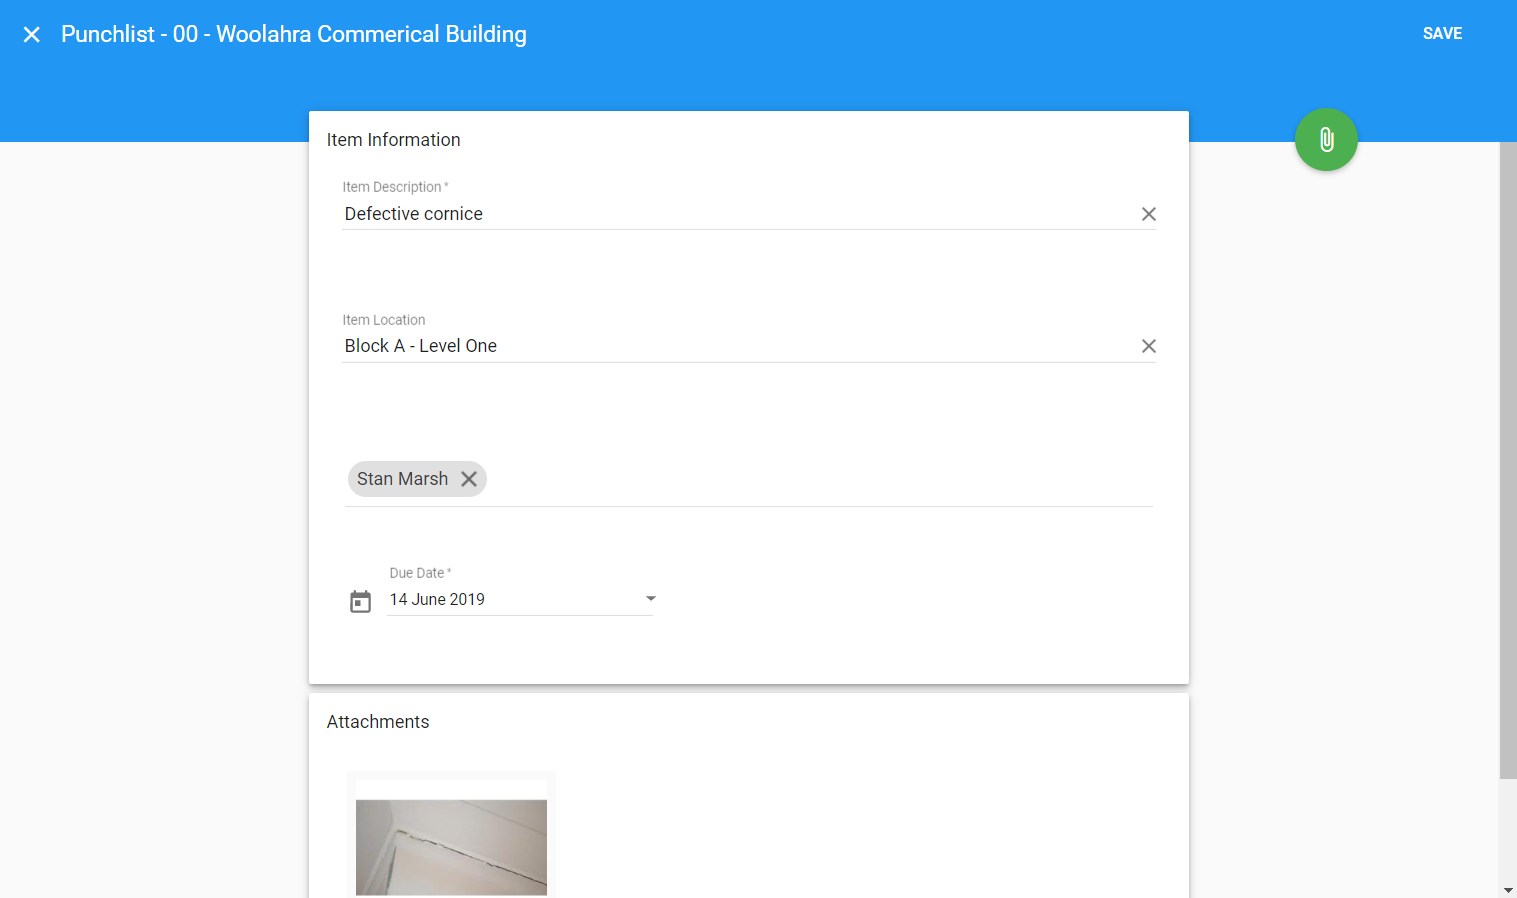Image resolution: width=1517 pixels, height=898 pixels.
Task: Open the calendar icon beside Due Date
Action: [361, 601]
